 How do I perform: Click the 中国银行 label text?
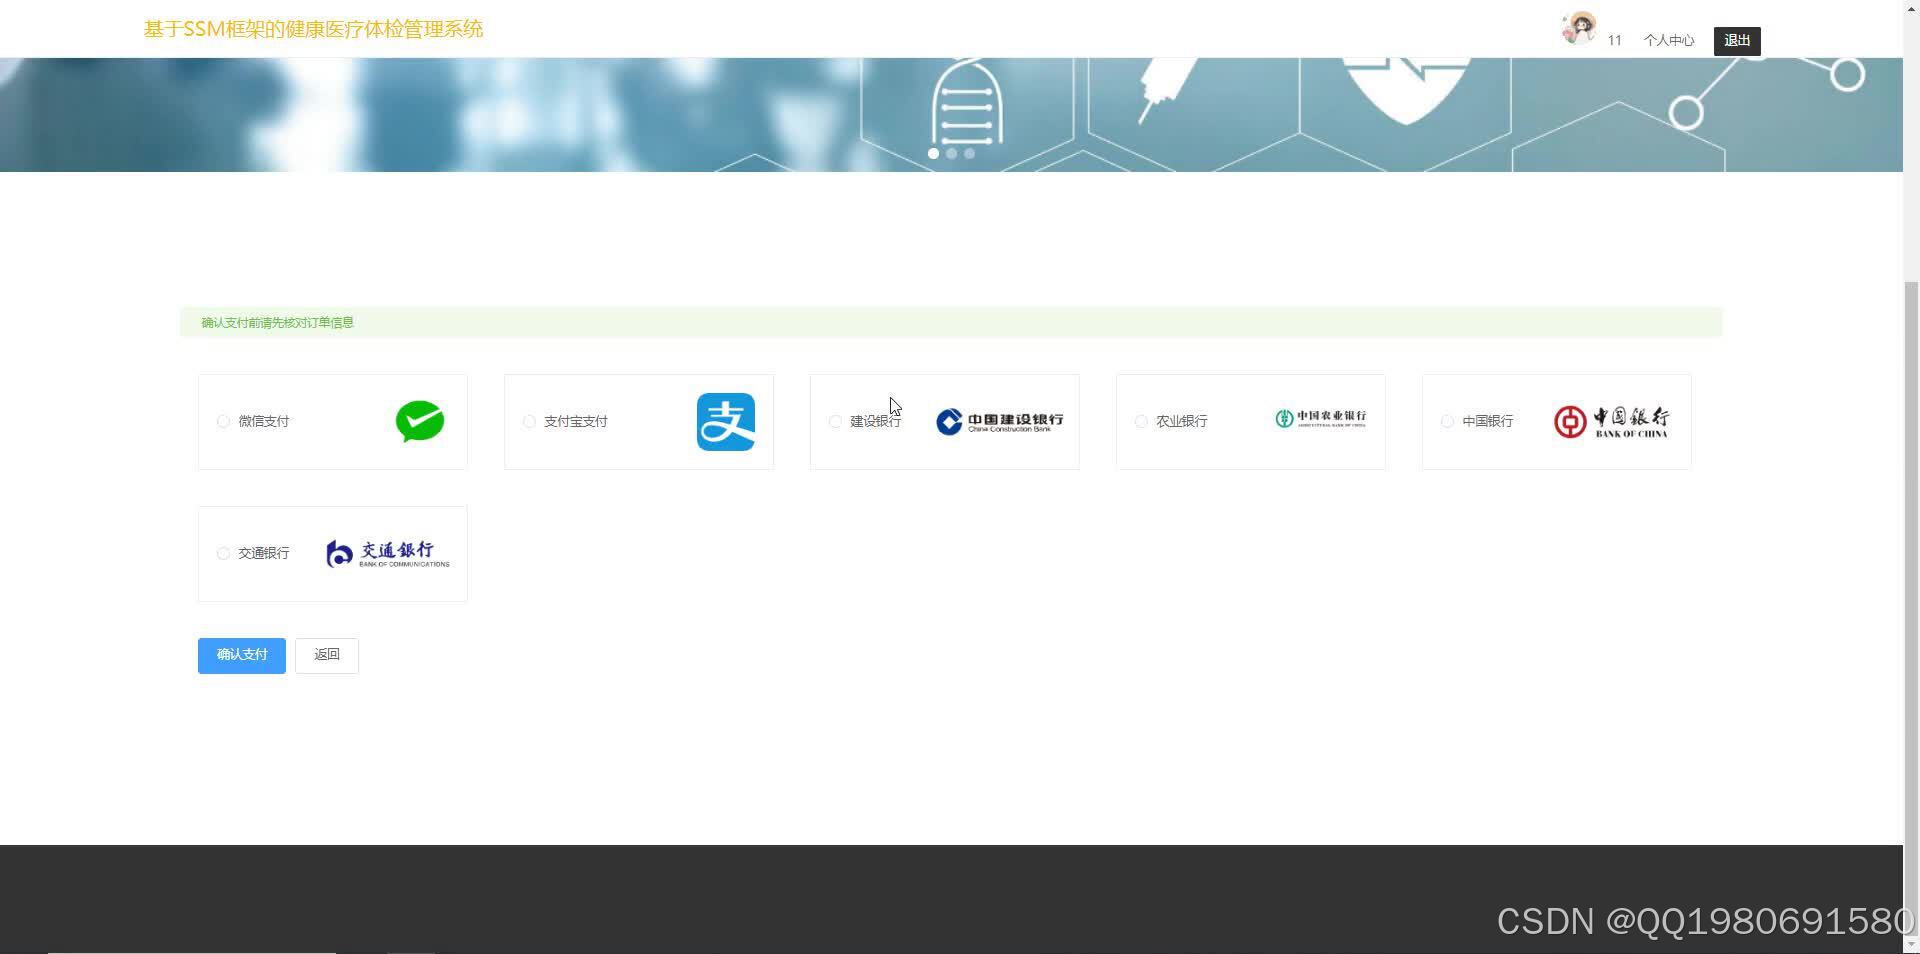point(1488,422)
